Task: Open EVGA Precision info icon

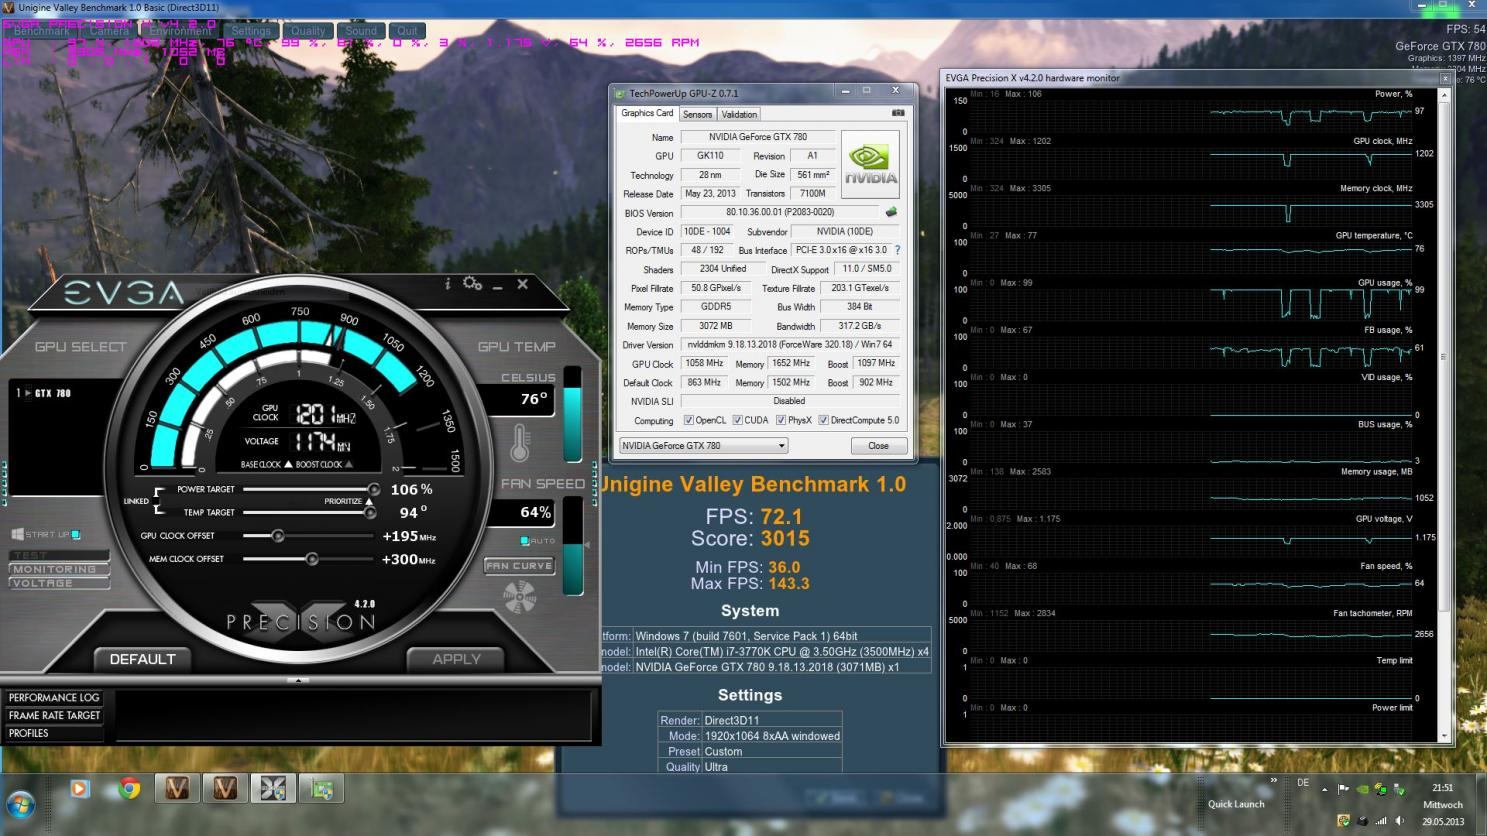Action: (x=447, y=284)
